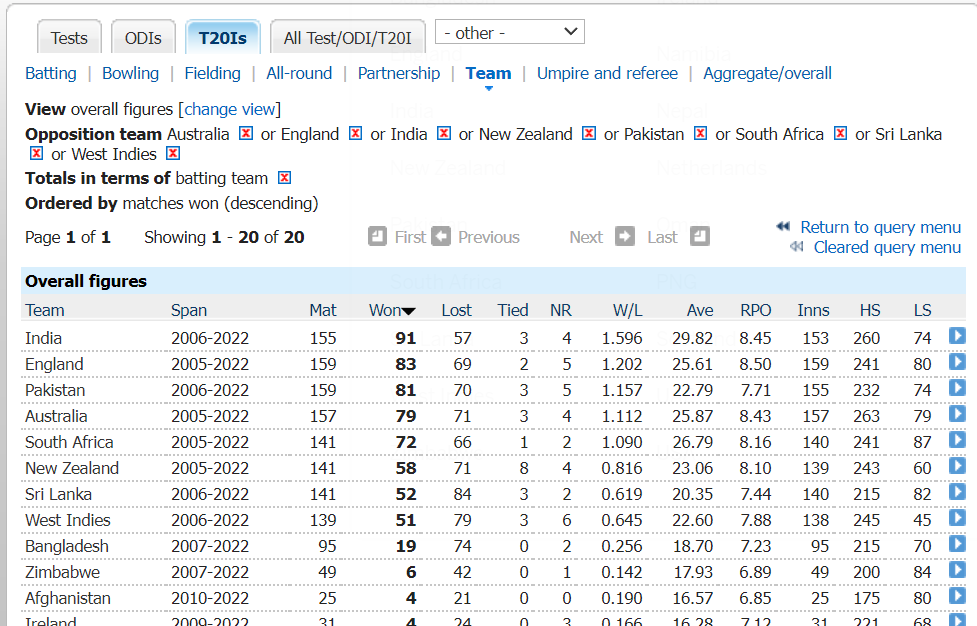Remove the West Indies opposition filter
The height and width of the screenshot is (626, 977).
[173, 153]
